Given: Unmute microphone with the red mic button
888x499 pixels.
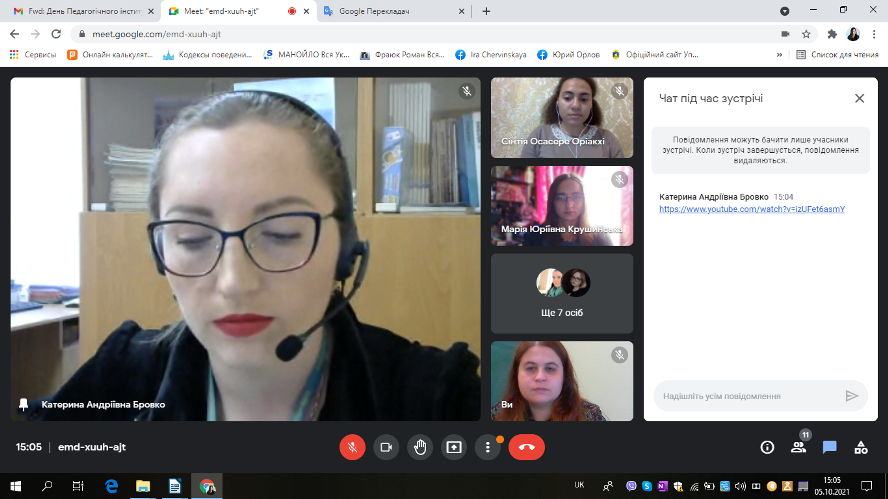Looking at the screenshot, I should click(x=352, y=447).
